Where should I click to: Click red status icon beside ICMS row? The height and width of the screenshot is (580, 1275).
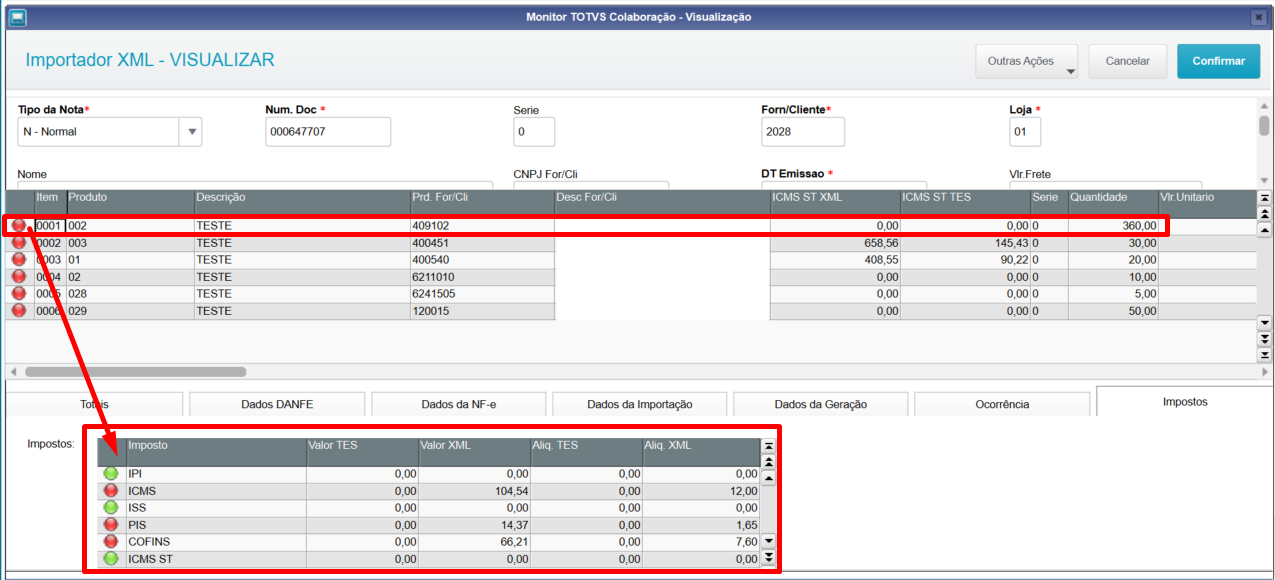point(111,491)
